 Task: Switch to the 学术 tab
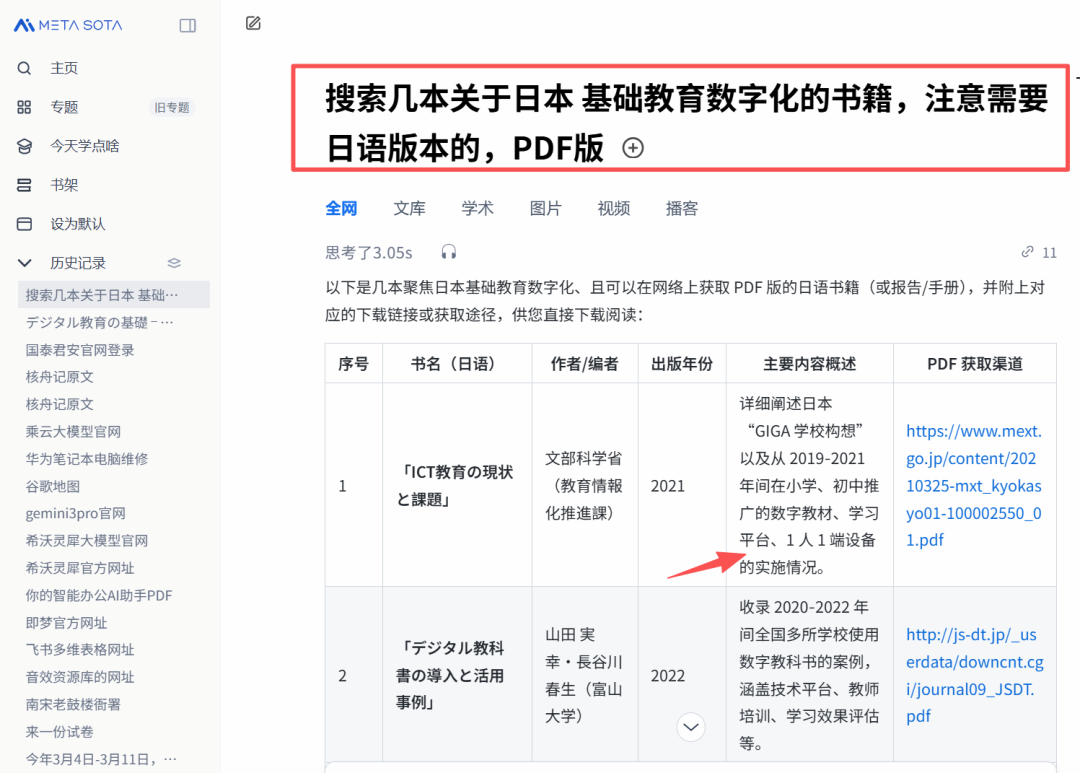[477, 207]
